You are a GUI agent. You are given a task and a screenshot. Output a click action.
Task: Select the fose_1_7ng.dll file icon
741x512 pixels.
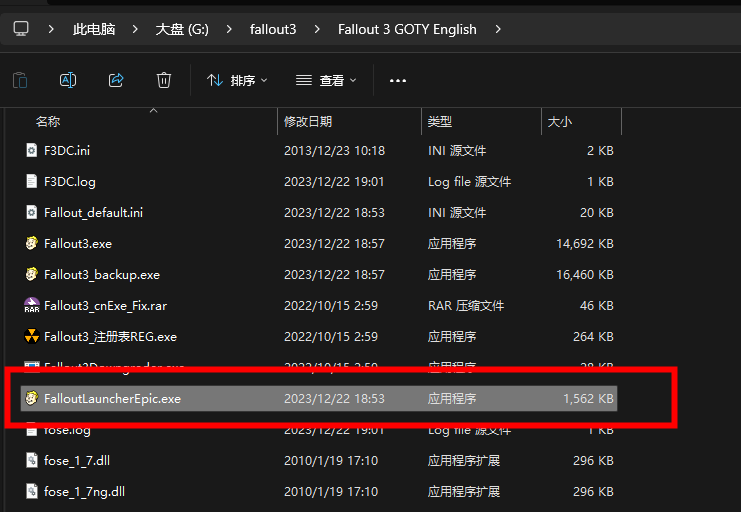[32, 491]
